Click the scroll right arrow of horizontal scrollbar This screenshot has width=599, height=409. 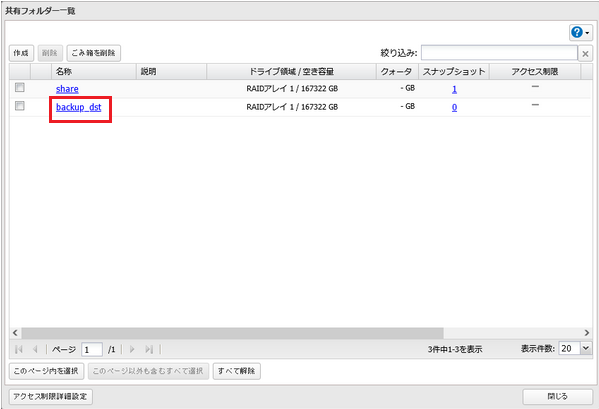tap(586, 333)
